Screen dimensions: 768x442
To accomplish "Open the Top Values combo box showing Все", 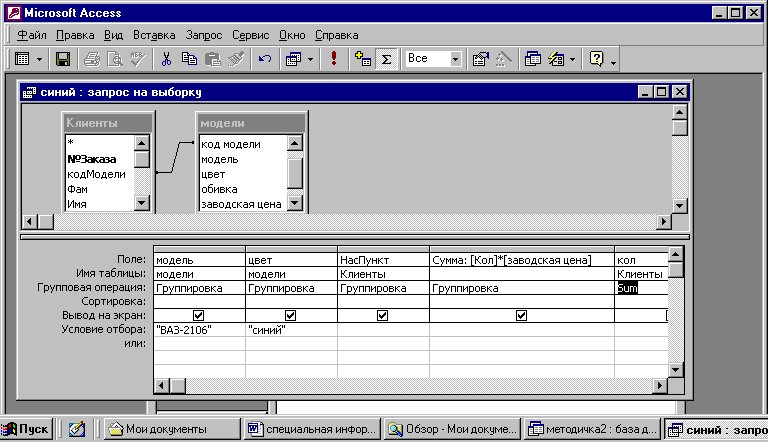I will coord(433,59).
